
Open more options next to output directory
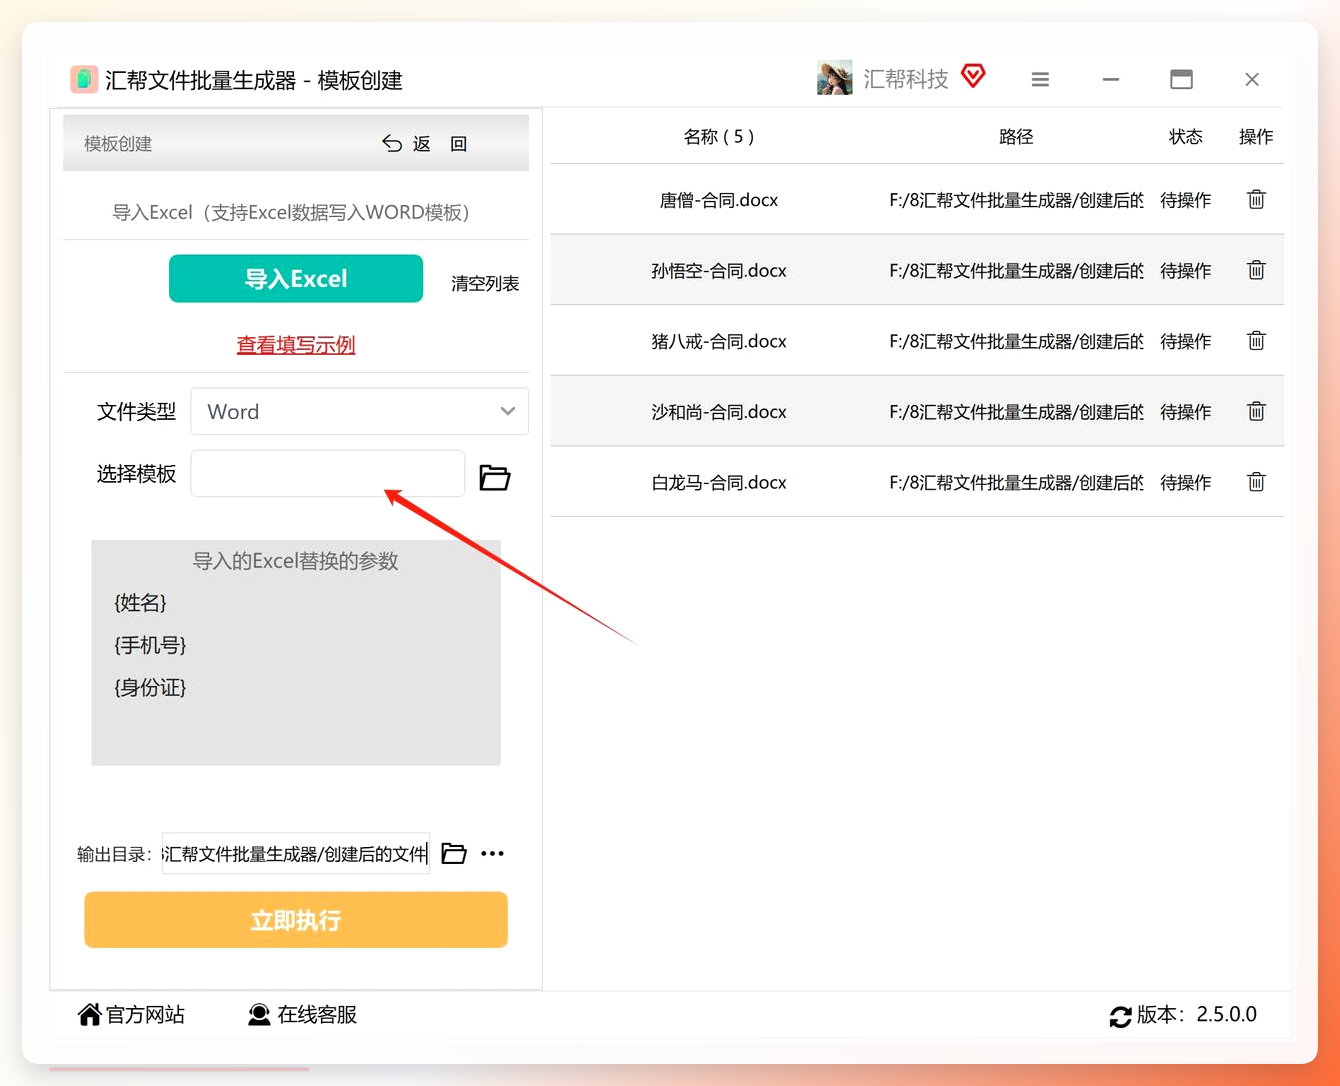click(x=492, y=853)
